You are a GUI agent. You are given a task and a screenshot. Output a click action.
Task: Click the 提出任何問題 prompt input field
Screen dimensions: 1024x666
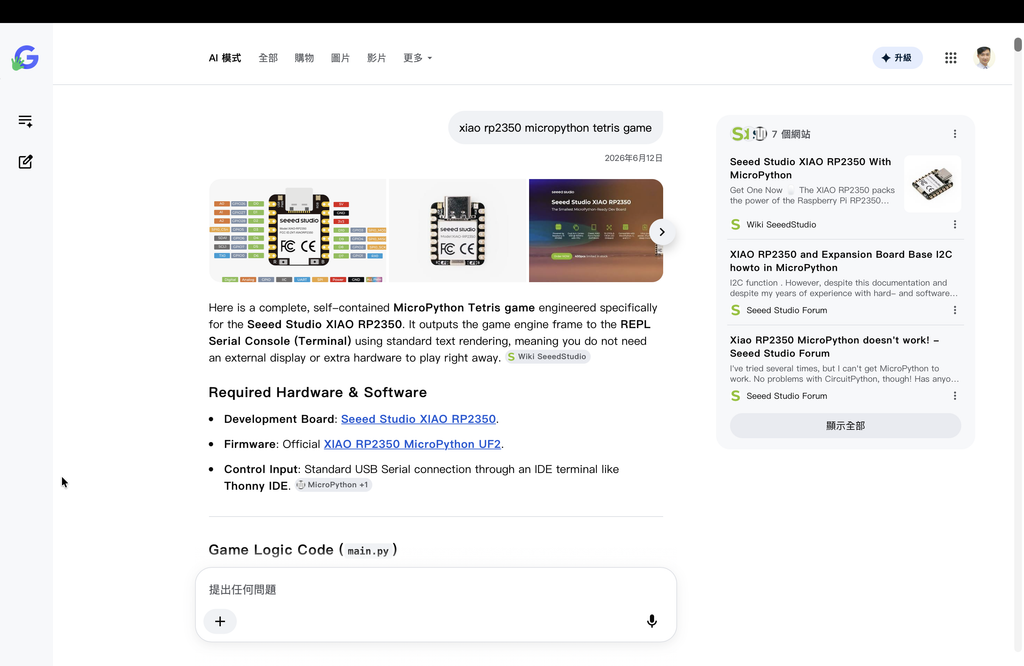point(436,590)
